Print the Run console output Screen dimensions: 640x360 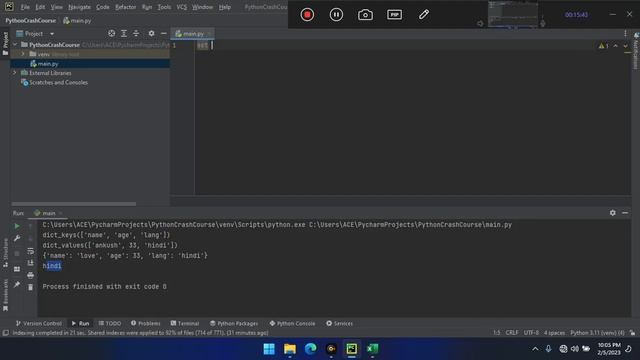(31, 275)
